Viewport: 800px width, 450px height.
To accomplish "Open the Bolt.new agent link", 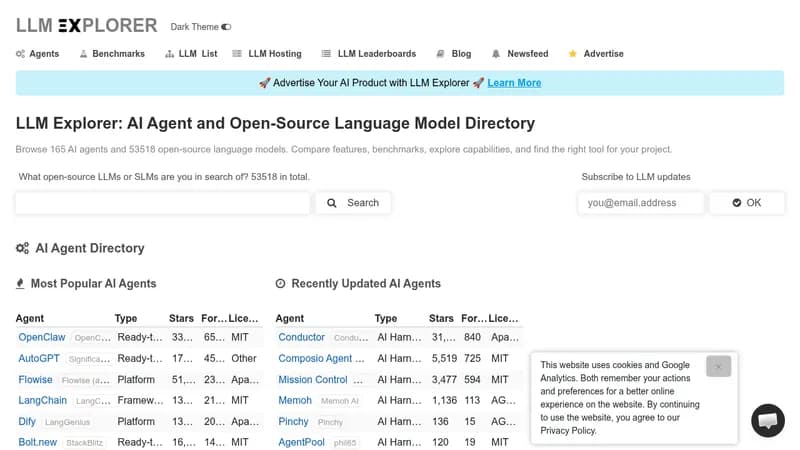I will click(38, 442).
